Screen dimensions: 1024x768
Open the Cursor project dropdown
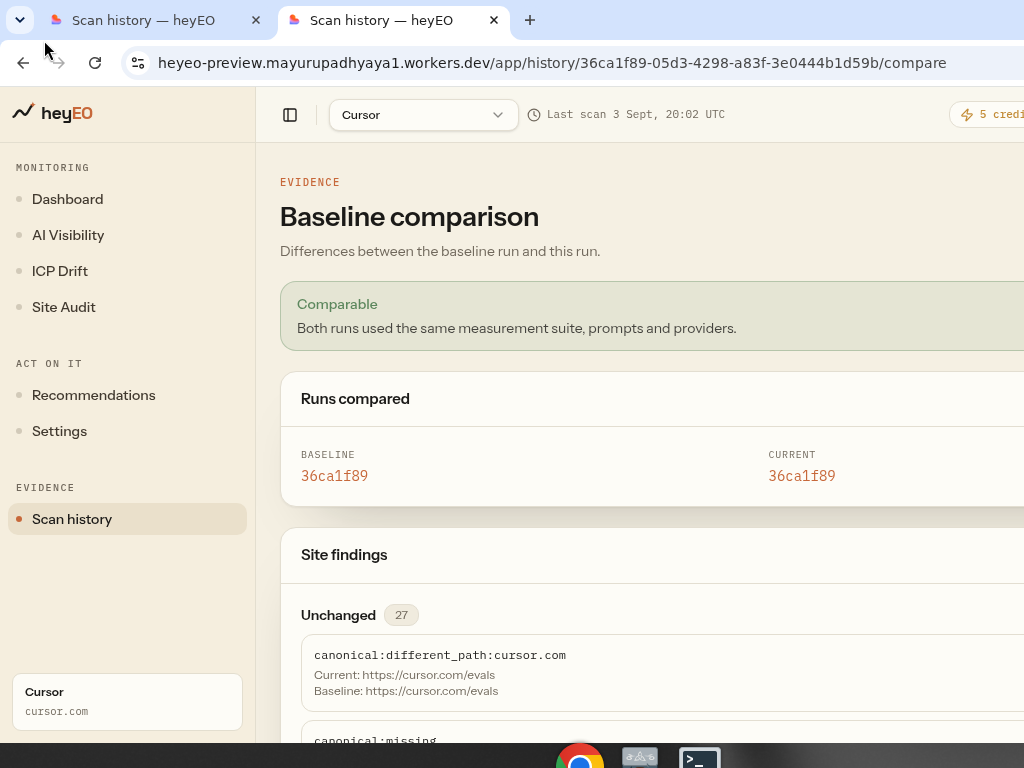(424, 115)
